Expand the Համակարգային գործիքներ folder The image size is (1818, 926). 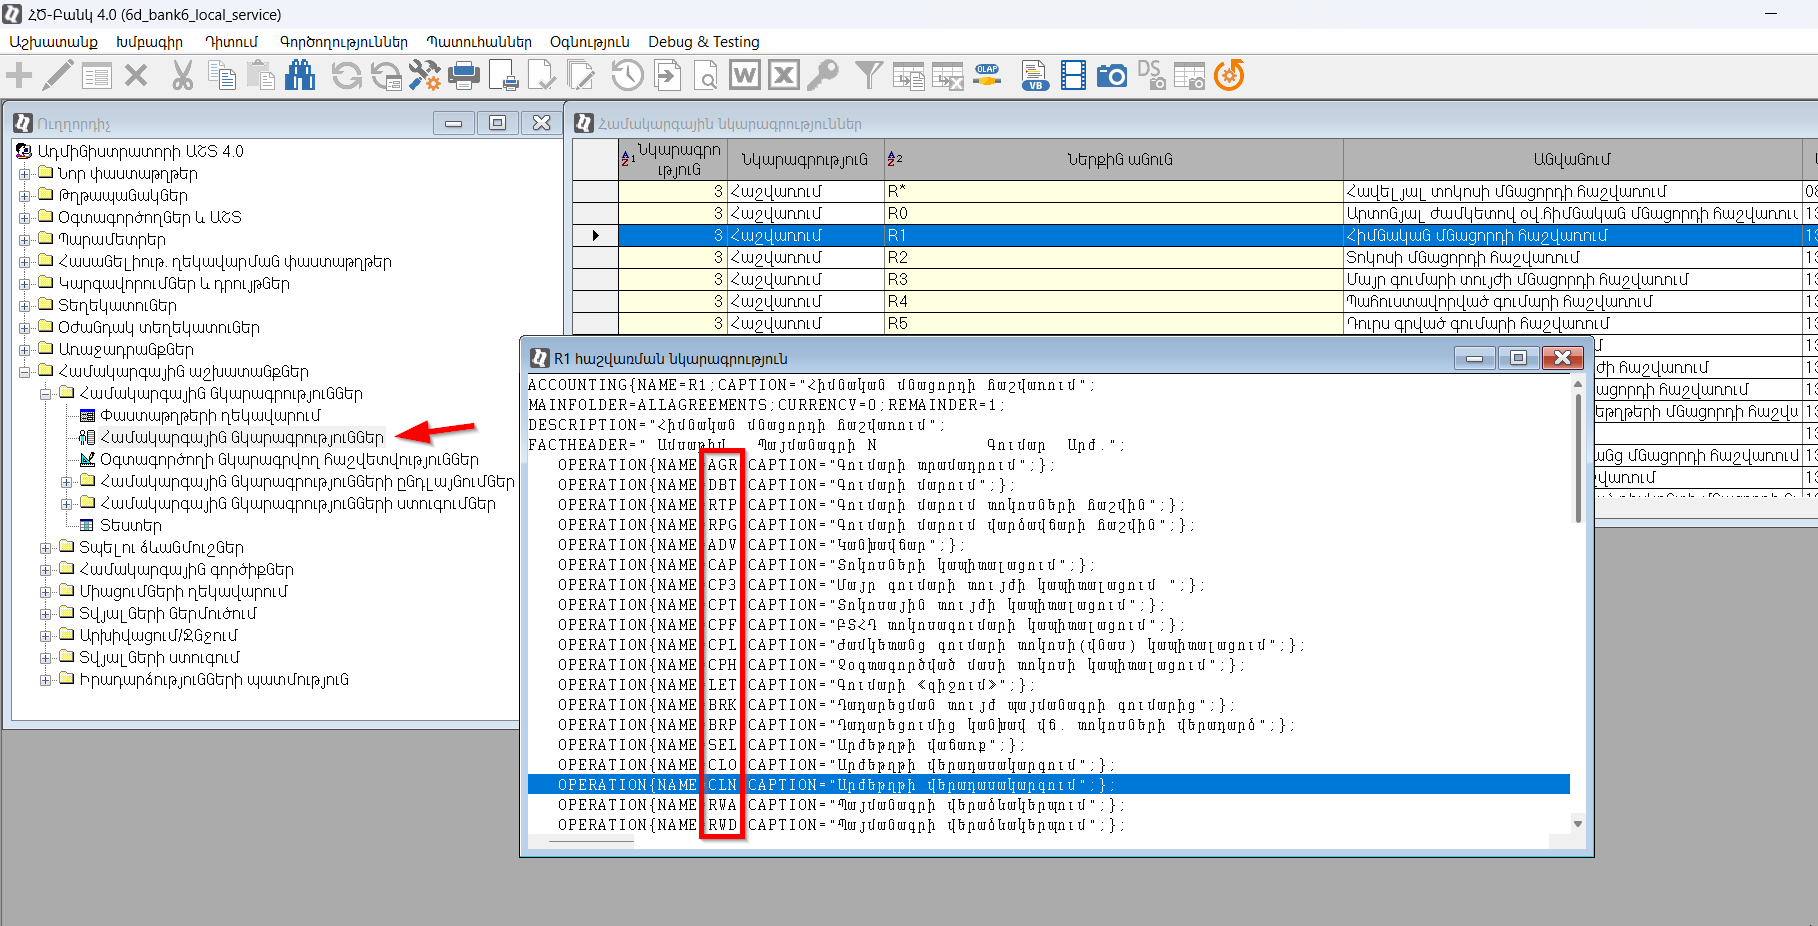point(46,570)
